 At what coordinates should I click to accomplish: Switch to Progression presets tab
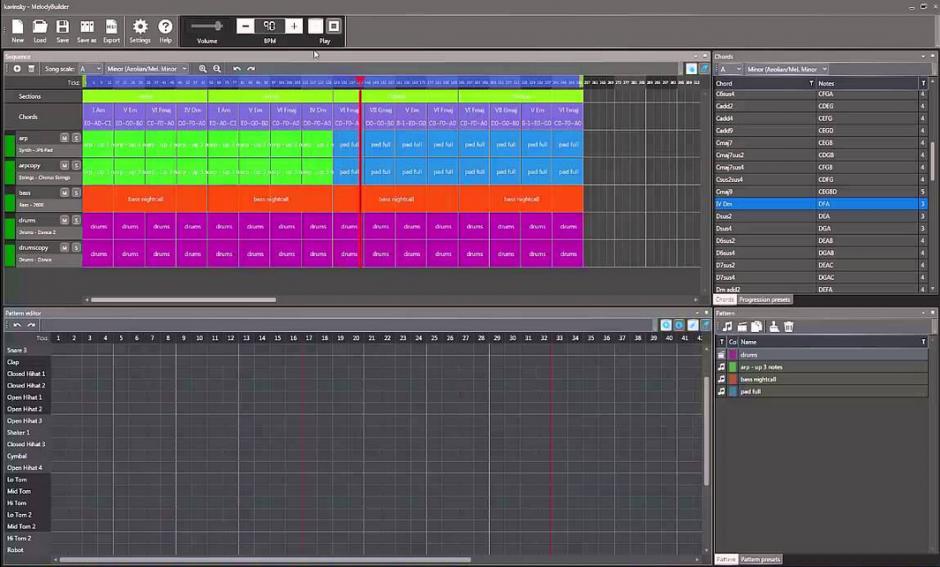click(764, 299)
